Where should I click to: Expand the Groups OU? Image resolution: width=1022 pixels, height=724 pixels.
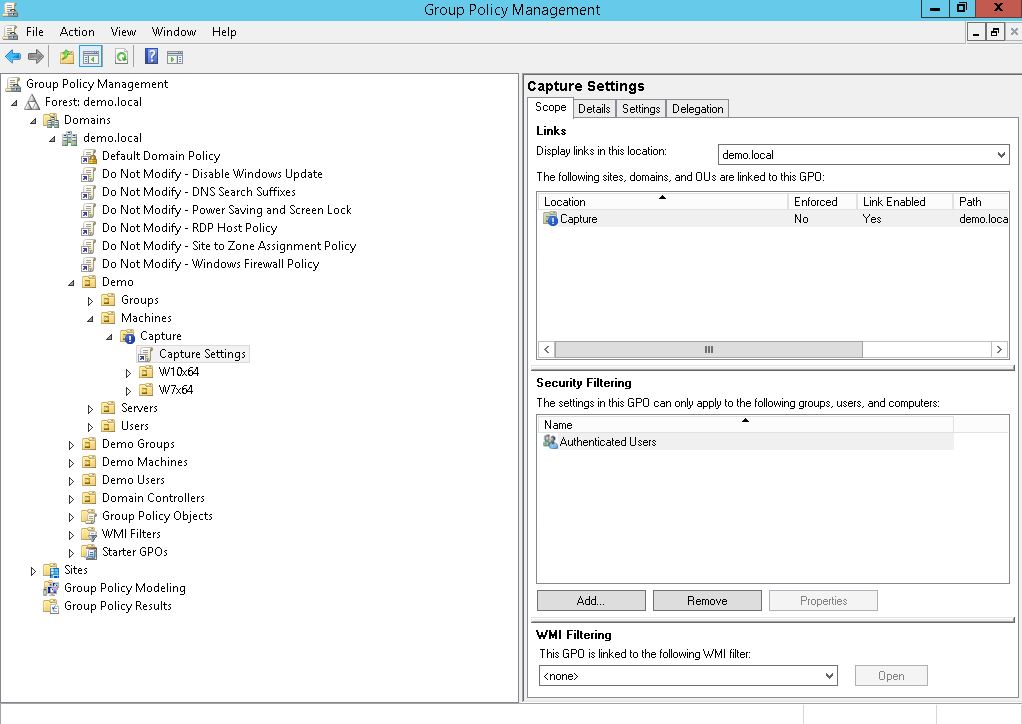(91, 301)
